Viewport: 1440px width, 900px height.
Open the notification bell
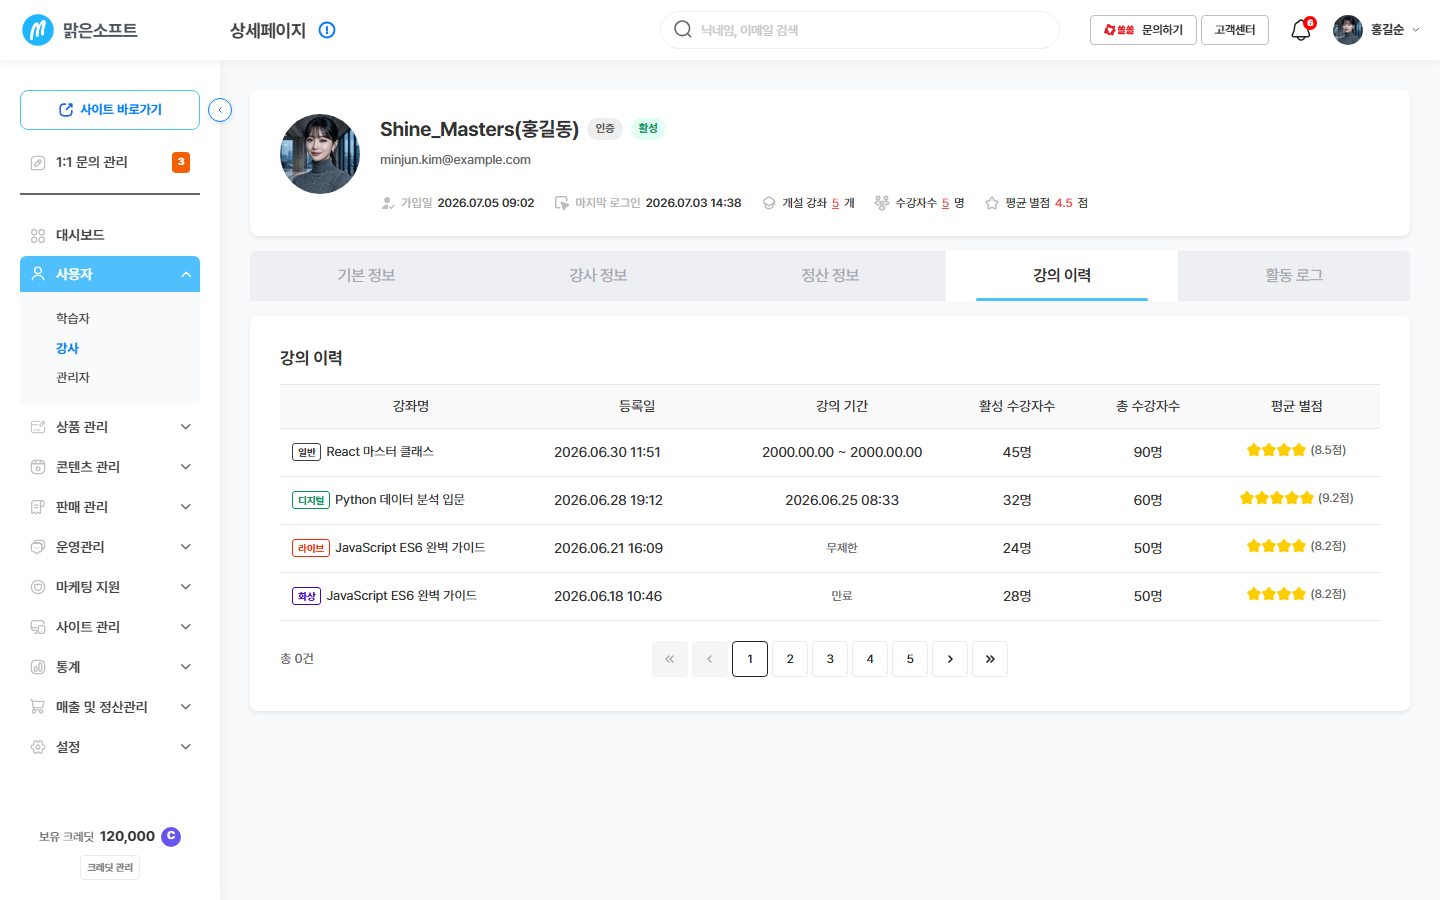pos(1300,30)
